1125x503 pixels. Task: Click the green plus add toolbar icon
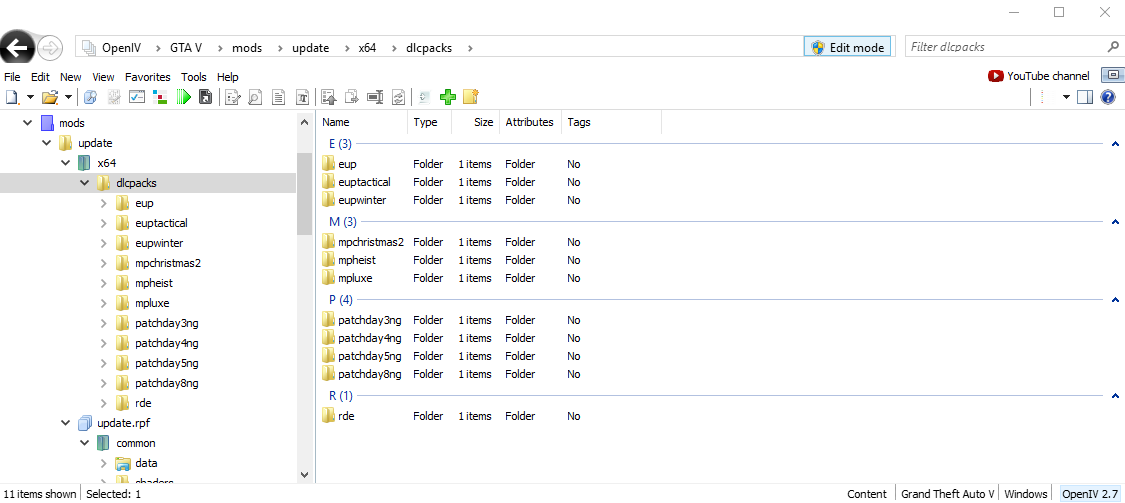tap(448, 97)
